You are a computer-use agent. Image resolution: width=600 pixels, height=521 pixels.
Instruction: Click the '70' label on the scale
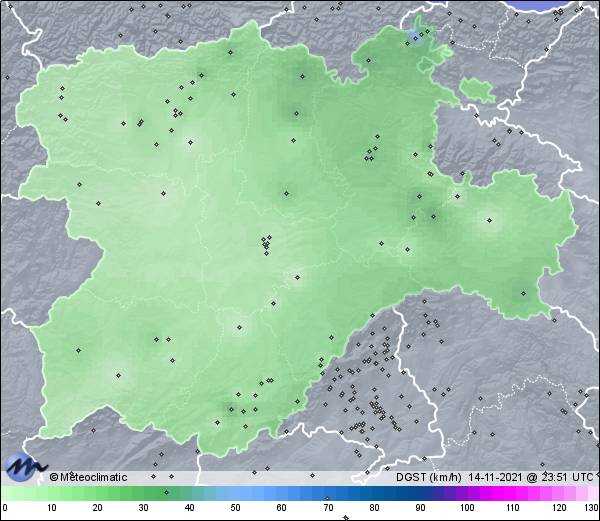[x=328, y=508]
